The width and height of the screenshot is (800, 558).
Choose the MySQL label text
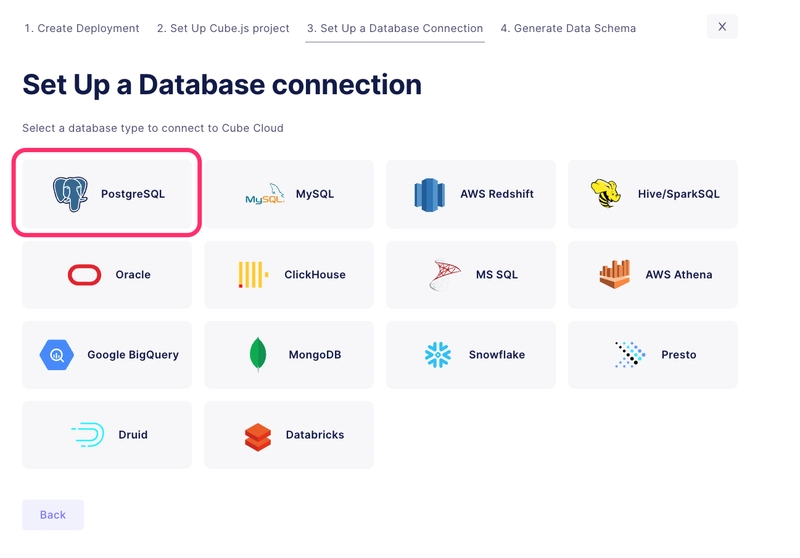click(315, 194)
